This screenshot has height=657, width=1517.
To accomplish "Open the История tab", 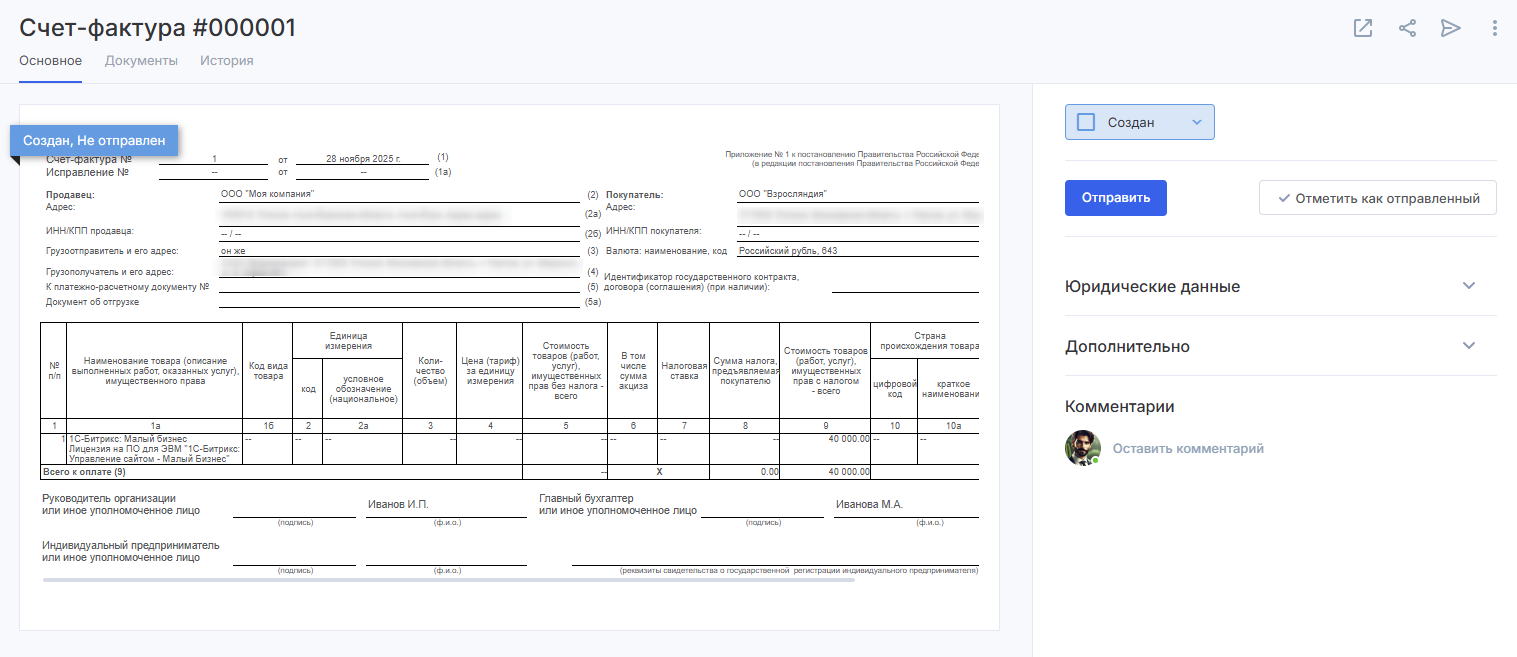I will point(226,61).
